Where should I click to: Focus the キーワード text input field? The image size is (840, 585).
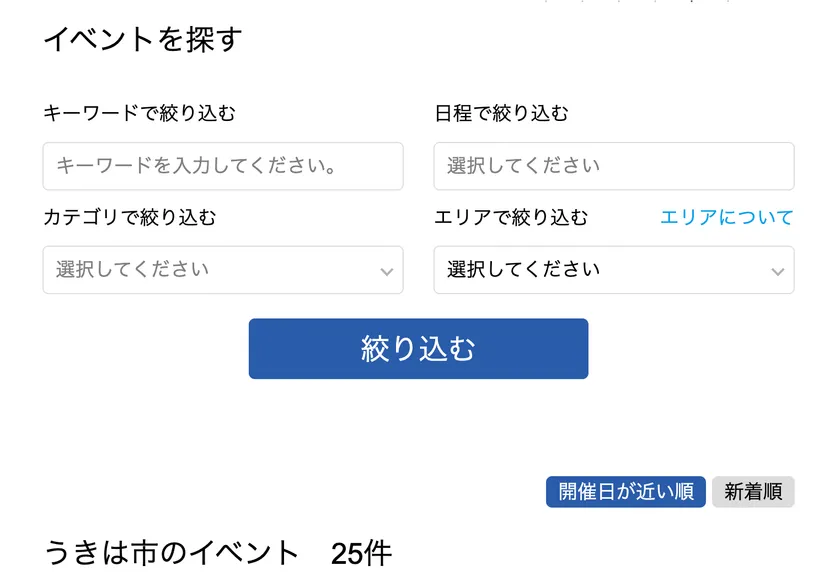[222, 166]
